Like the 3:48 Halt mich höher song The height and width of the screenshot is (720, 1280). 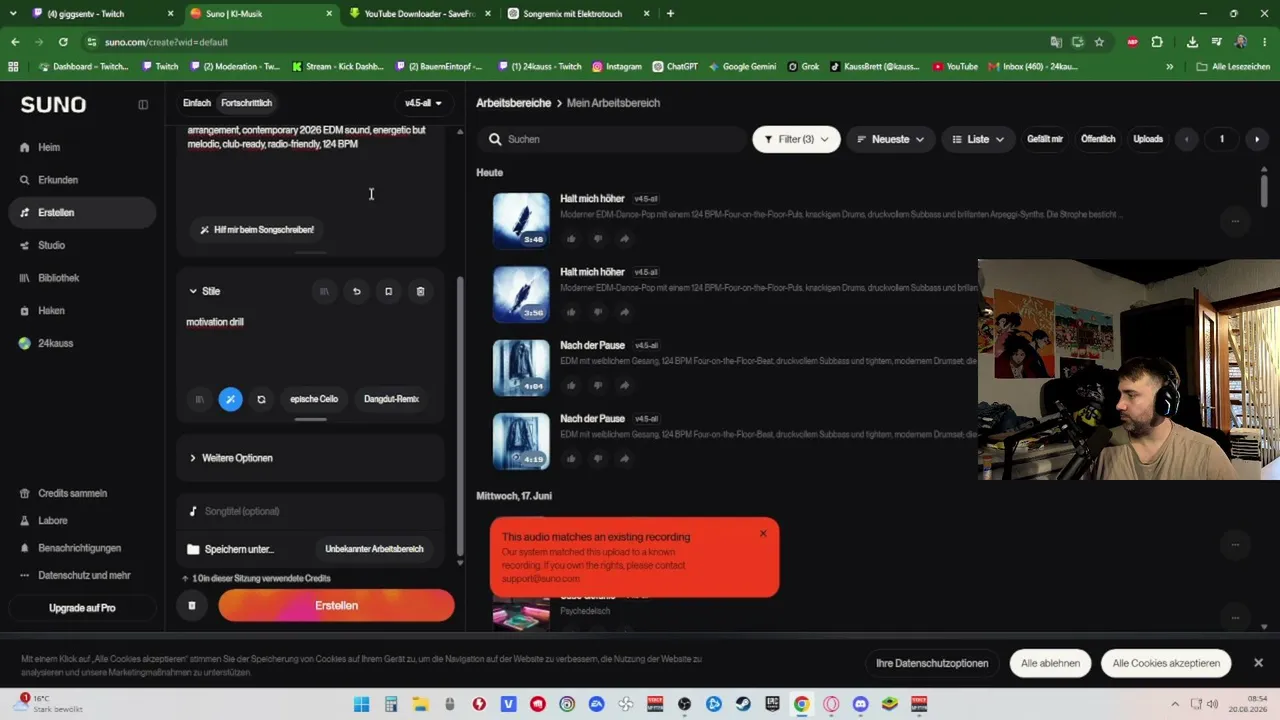[571, 239]
